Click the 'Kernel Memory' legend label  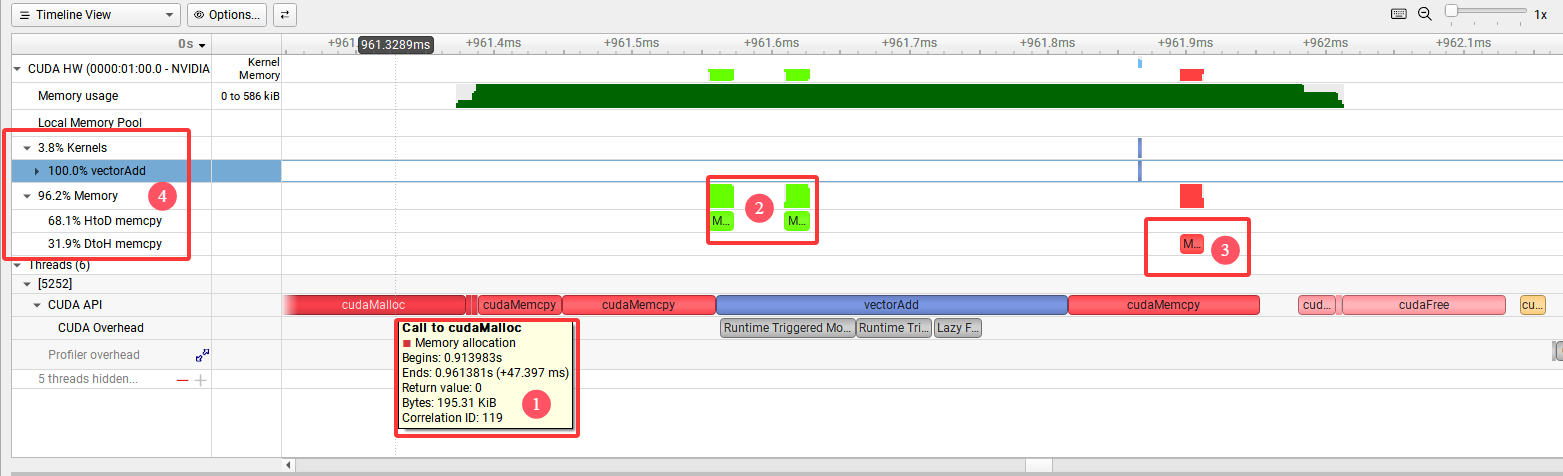point(258,68)
